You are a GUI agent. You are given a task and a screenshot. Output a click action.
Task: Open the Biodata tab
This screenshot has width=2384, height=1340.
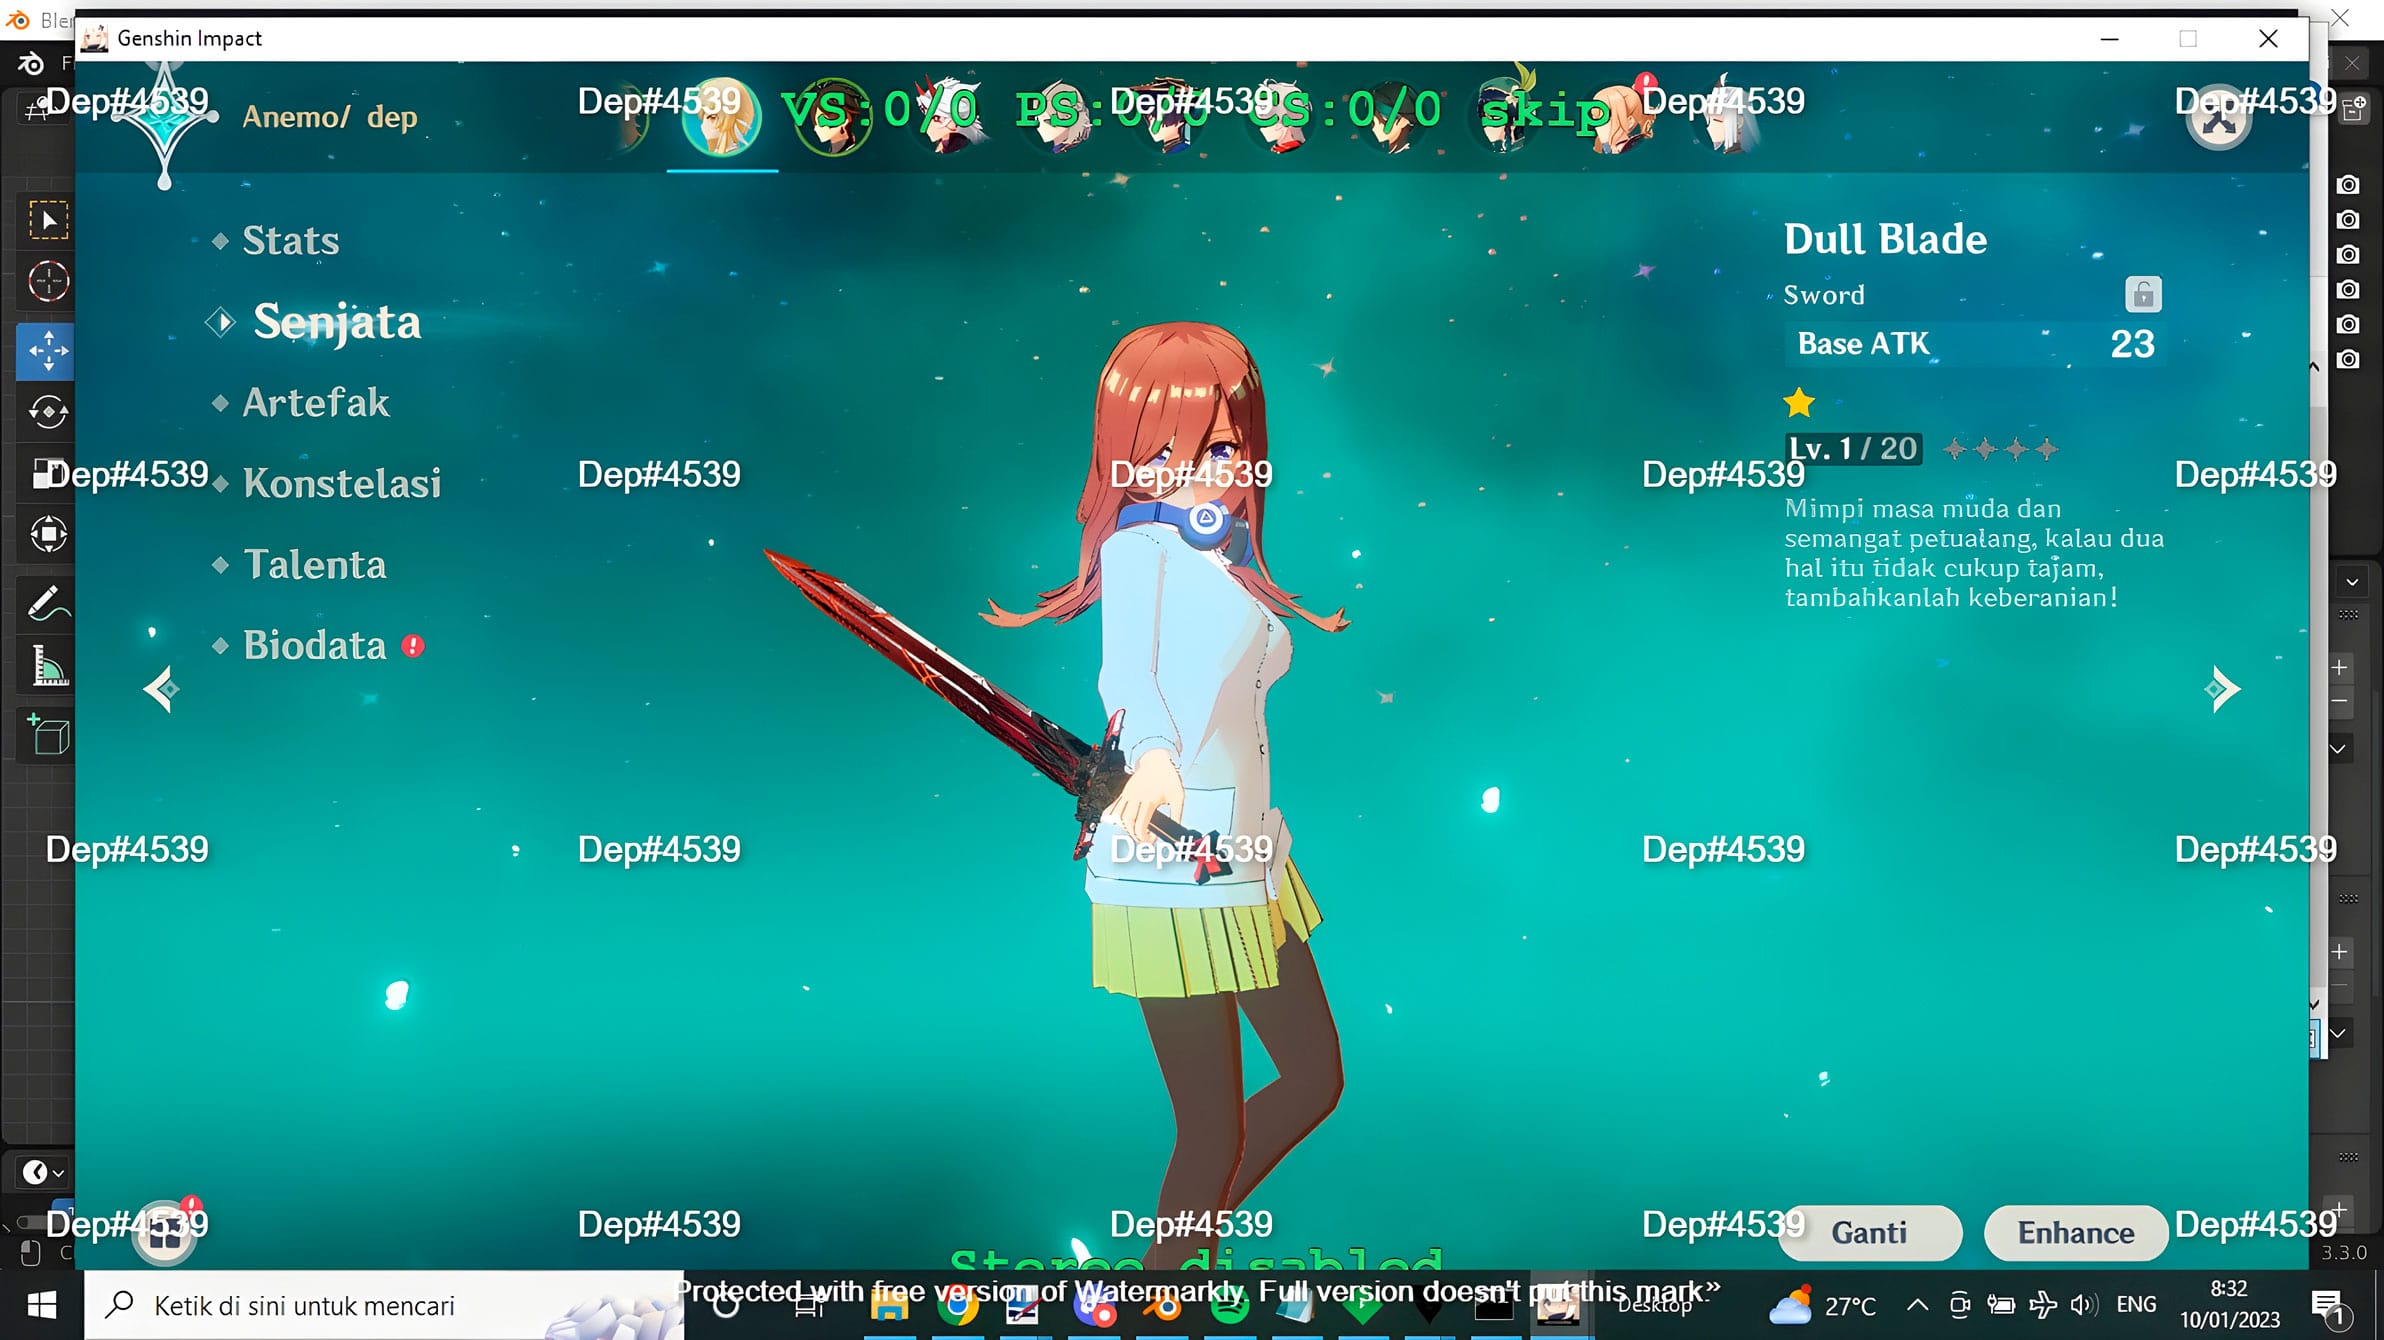coord(314,646)
